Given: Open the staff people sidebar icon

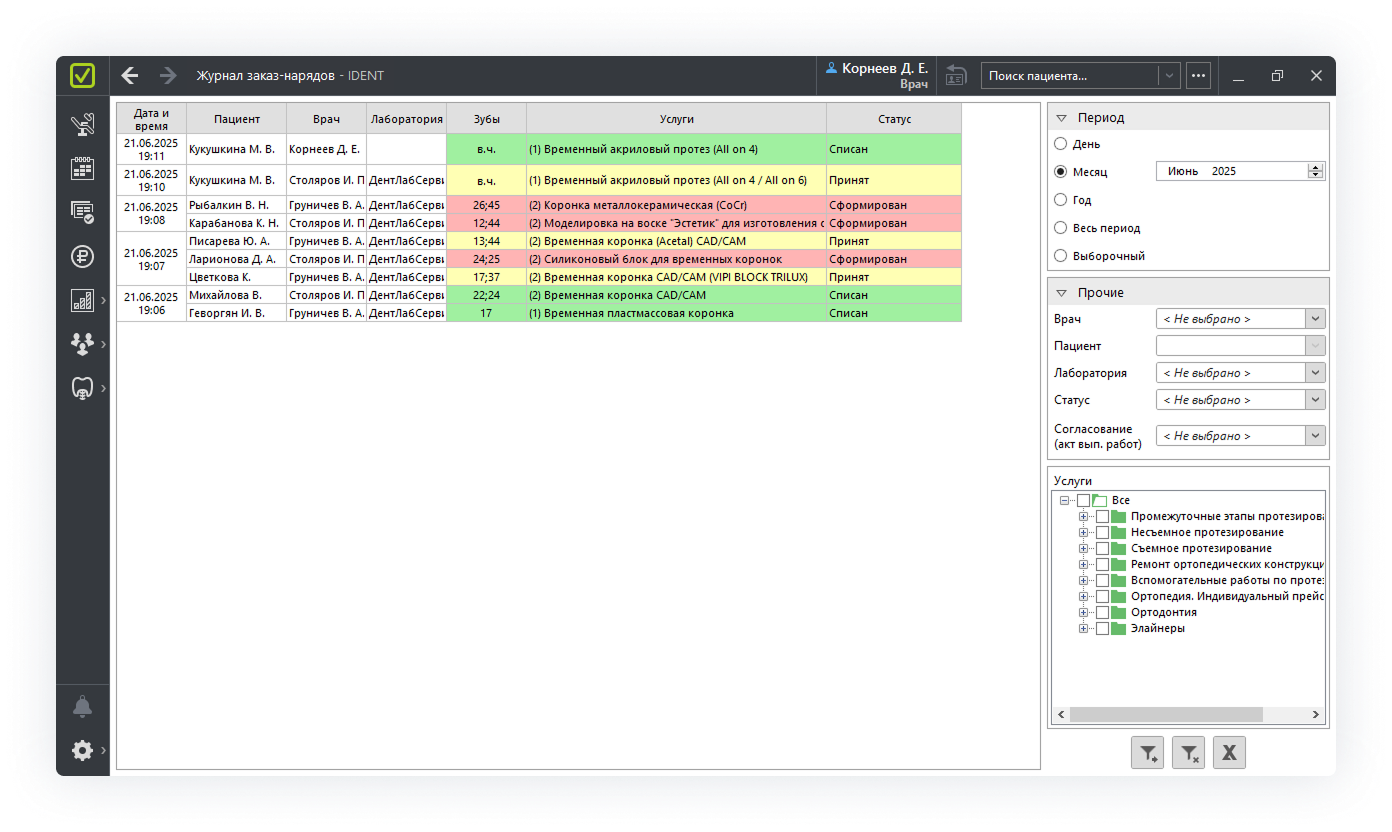Looking at the screenshot, I should (x=83, y=344).
